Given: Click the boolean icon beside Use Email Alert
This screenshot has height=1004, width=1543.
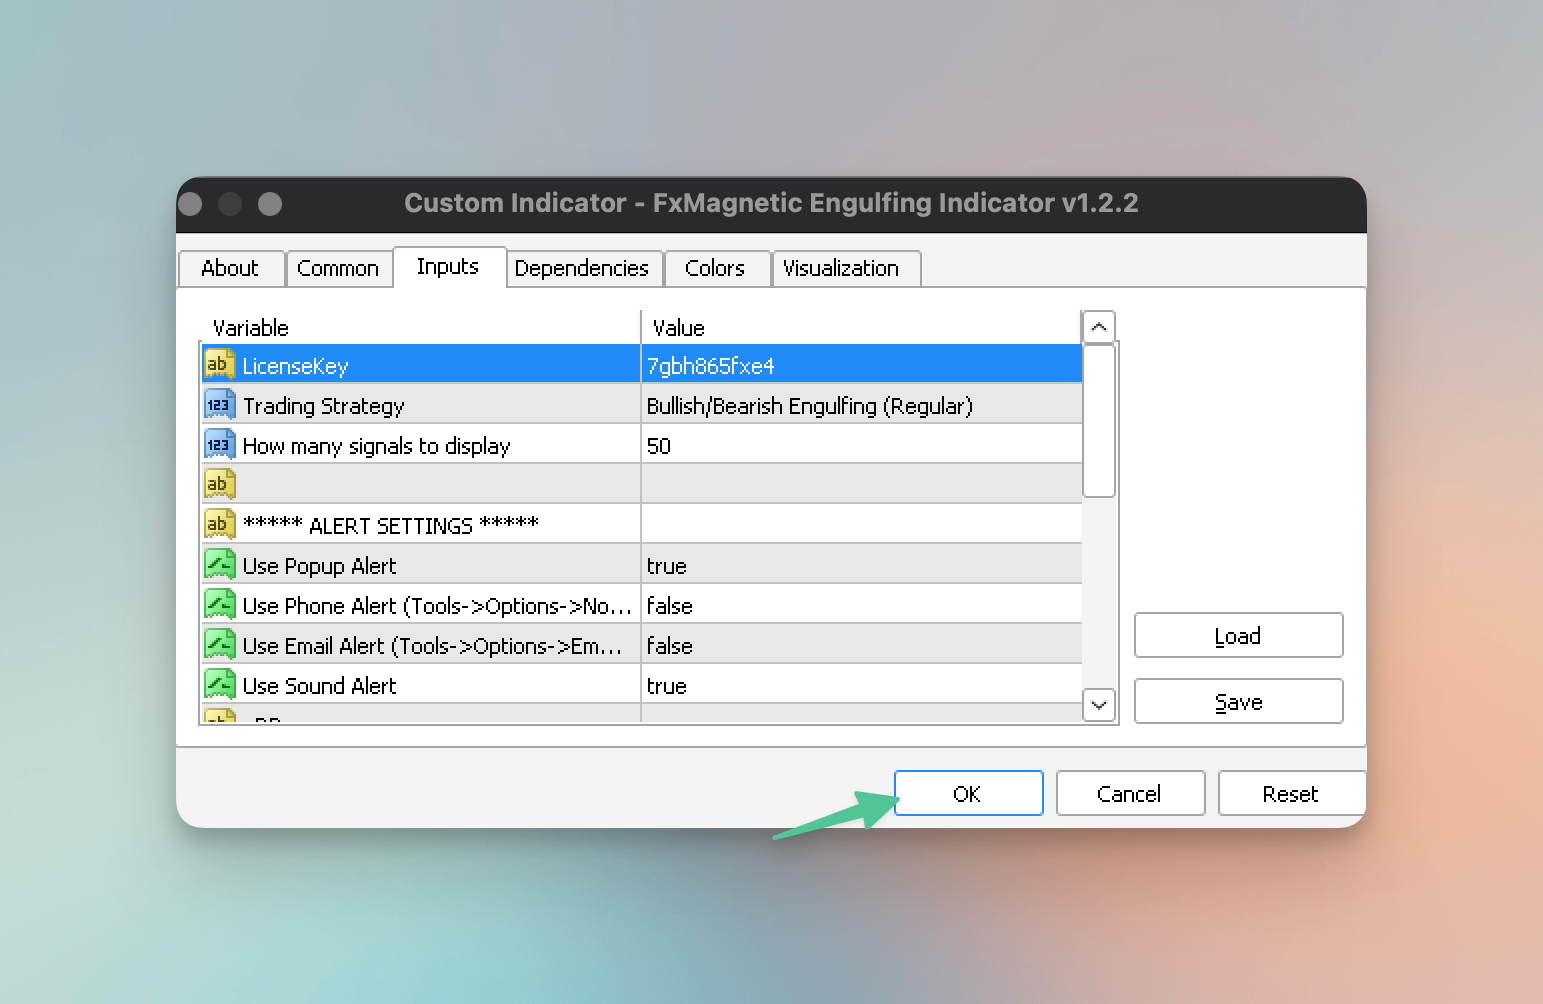Looking at the screenshot, I should [220, 644].
